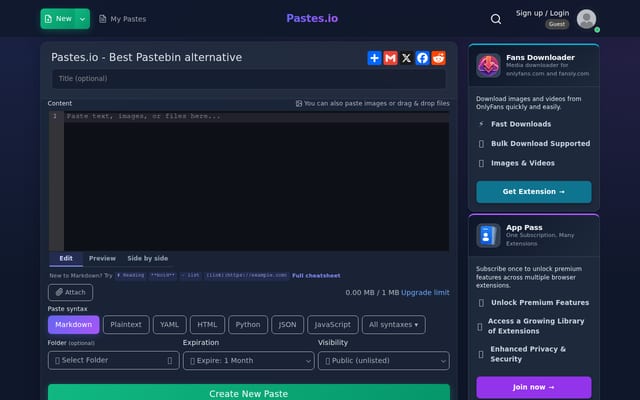Screen dimensions: 640x400
Task: Focus the Title (optional) field
Action: 249,79
